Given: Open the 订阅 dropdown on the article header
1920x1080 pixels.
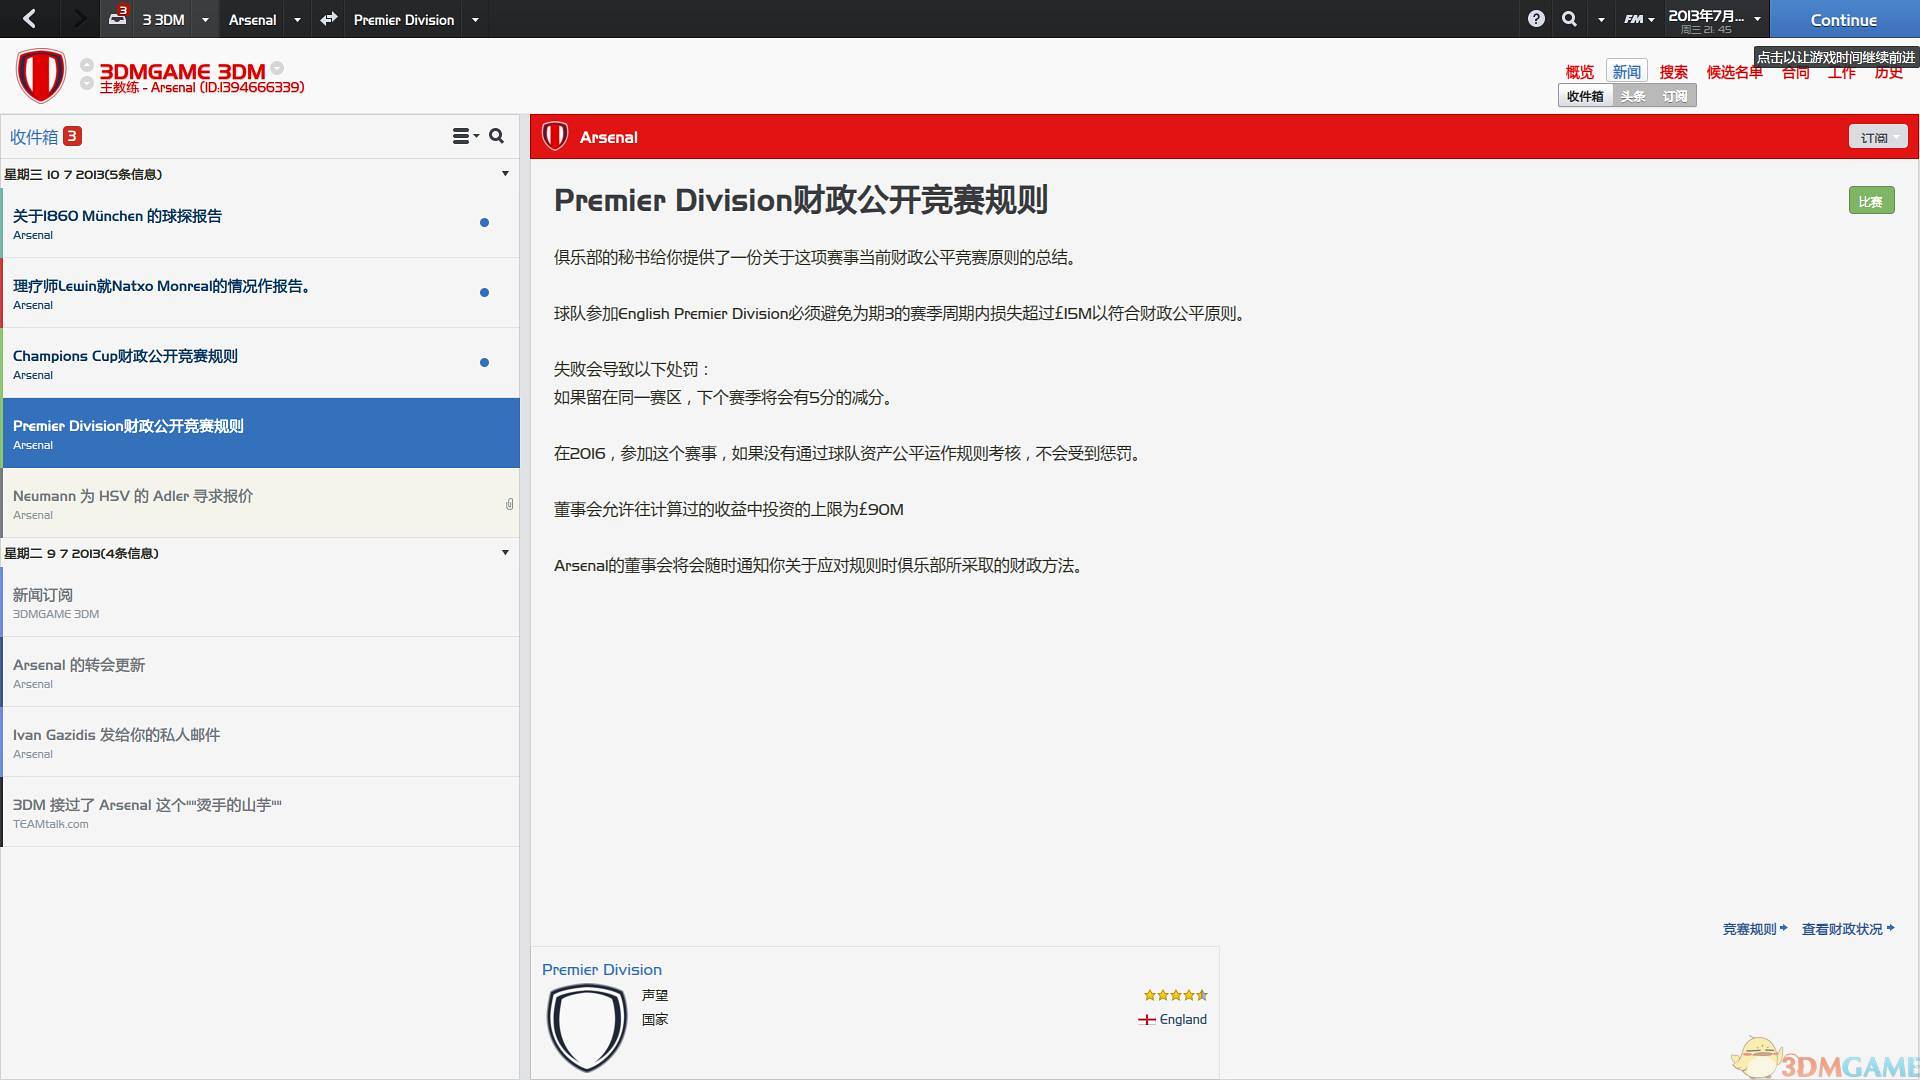Looking at the screenshot, I should (x=1878, y=136).
